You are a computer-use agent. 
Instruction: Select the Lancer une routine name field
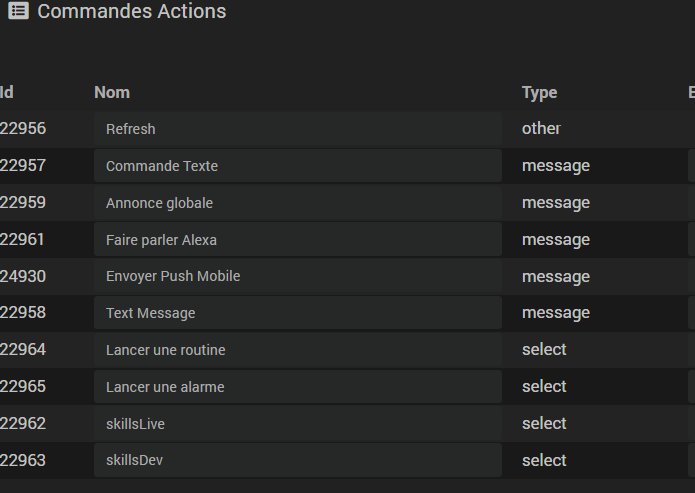297,350
